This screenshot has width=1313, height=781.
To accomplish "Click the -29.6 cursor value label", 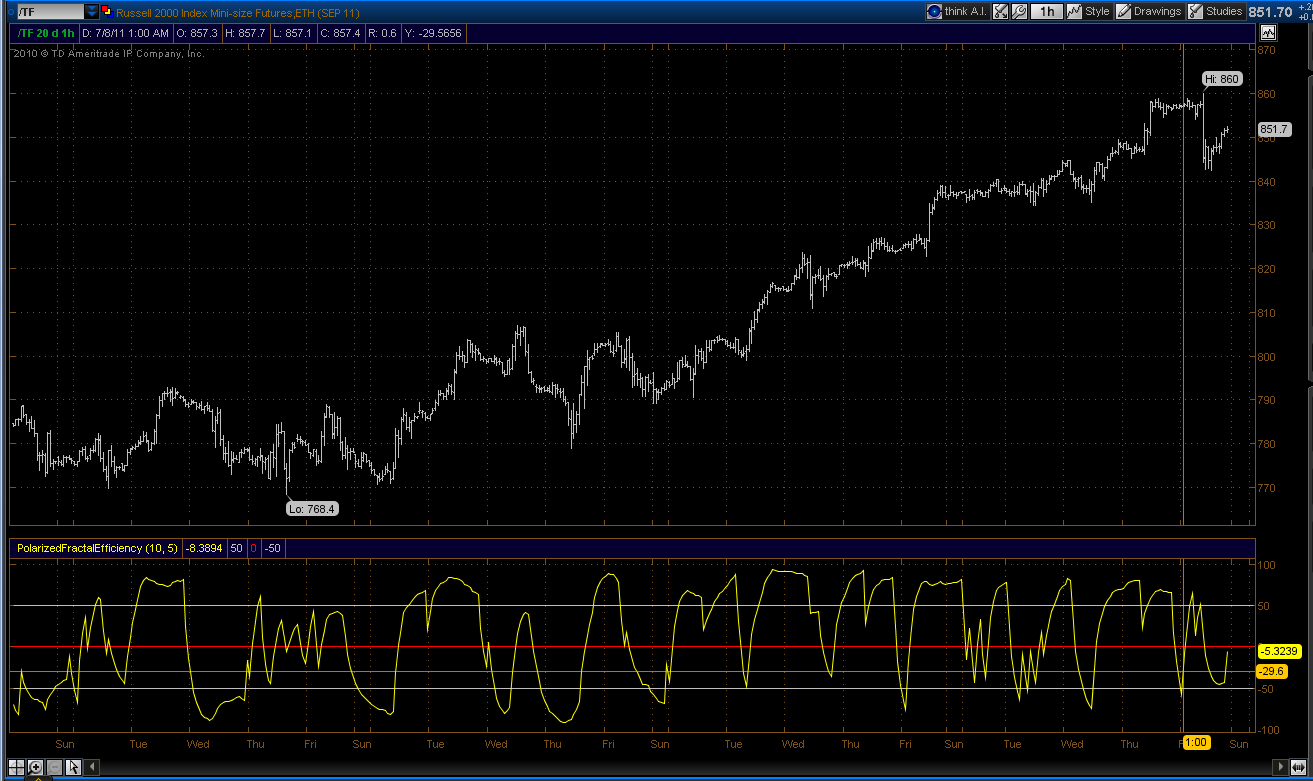I will [x=1272, y=671].
